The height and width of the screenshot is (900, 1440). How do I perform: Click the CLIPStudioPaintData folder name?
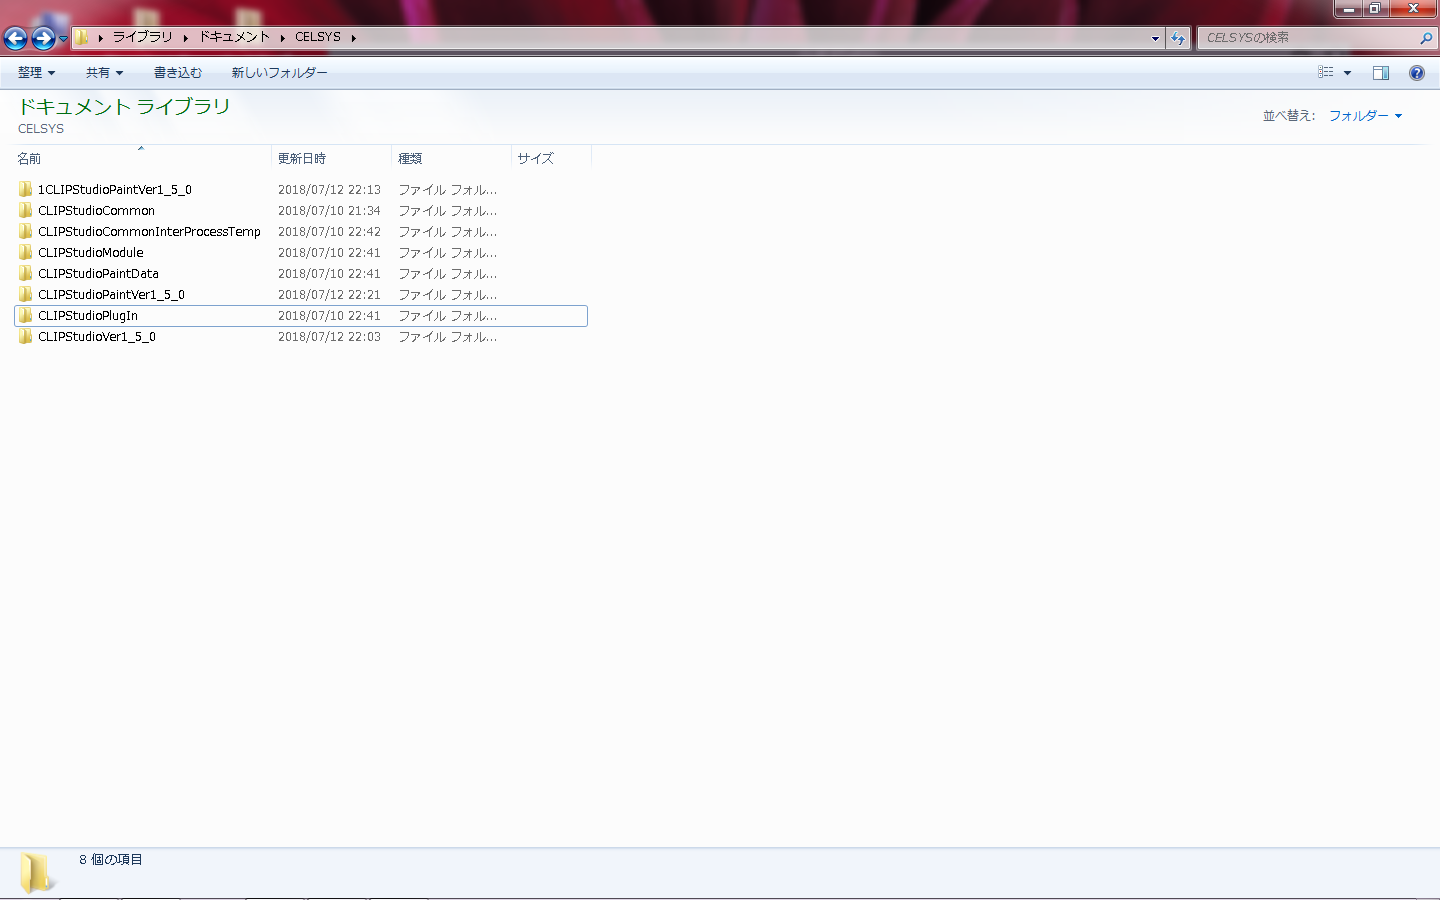point(98,274)
